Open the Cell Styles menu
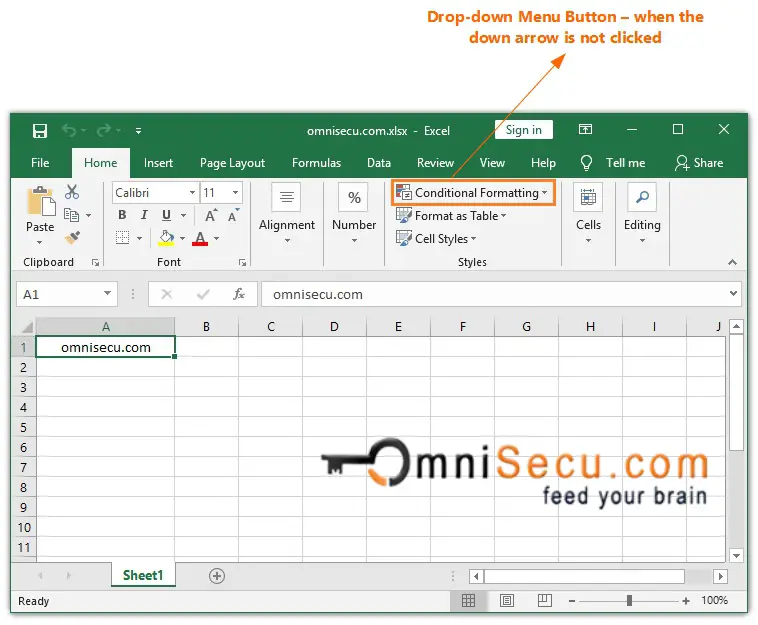 click(x=436, y=238)
